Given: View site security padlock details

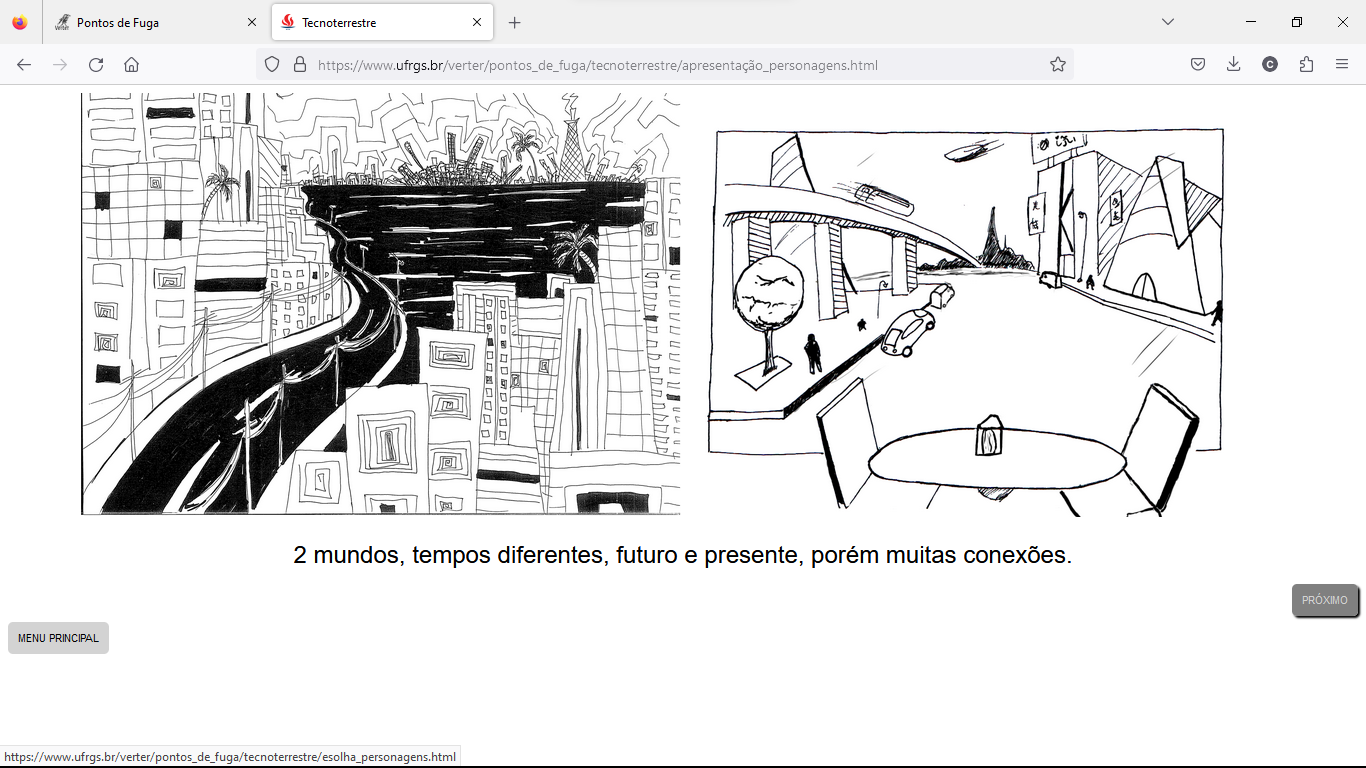Looking at the screenshot, I should (x=299, y=65).
